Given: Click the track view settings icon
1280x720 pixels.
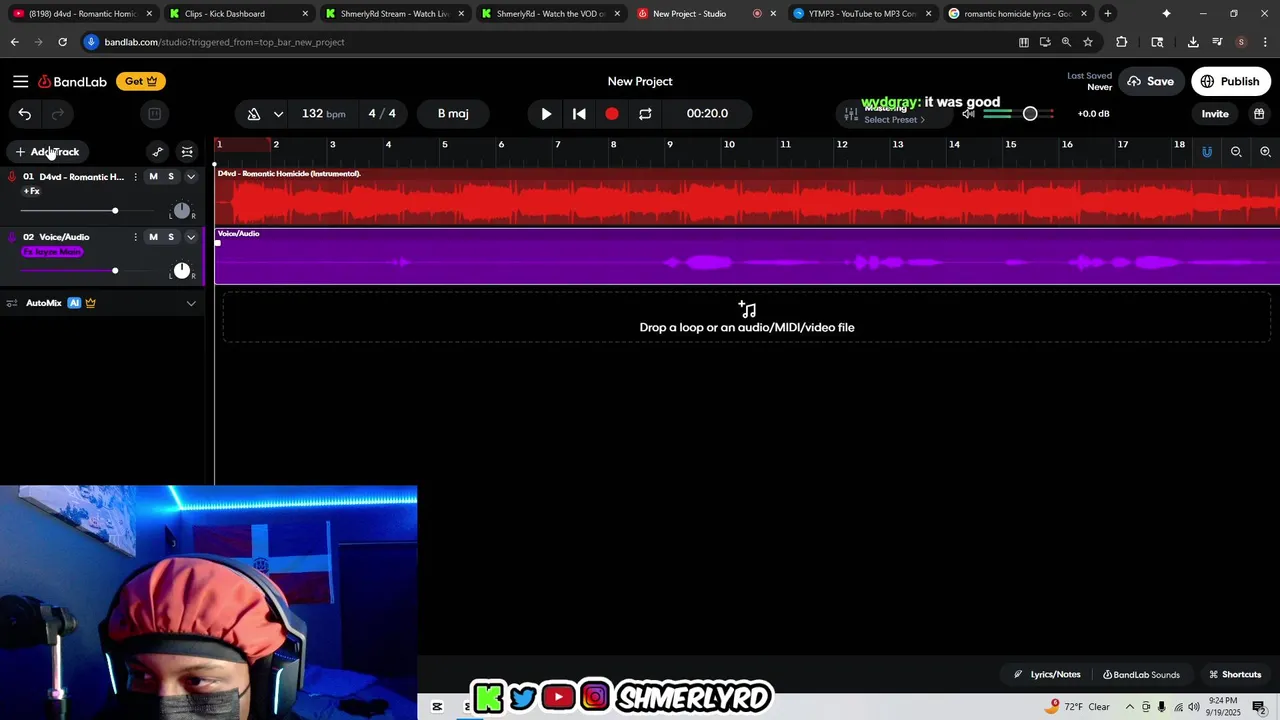Looking at the screenshot, I should (187, 152).
